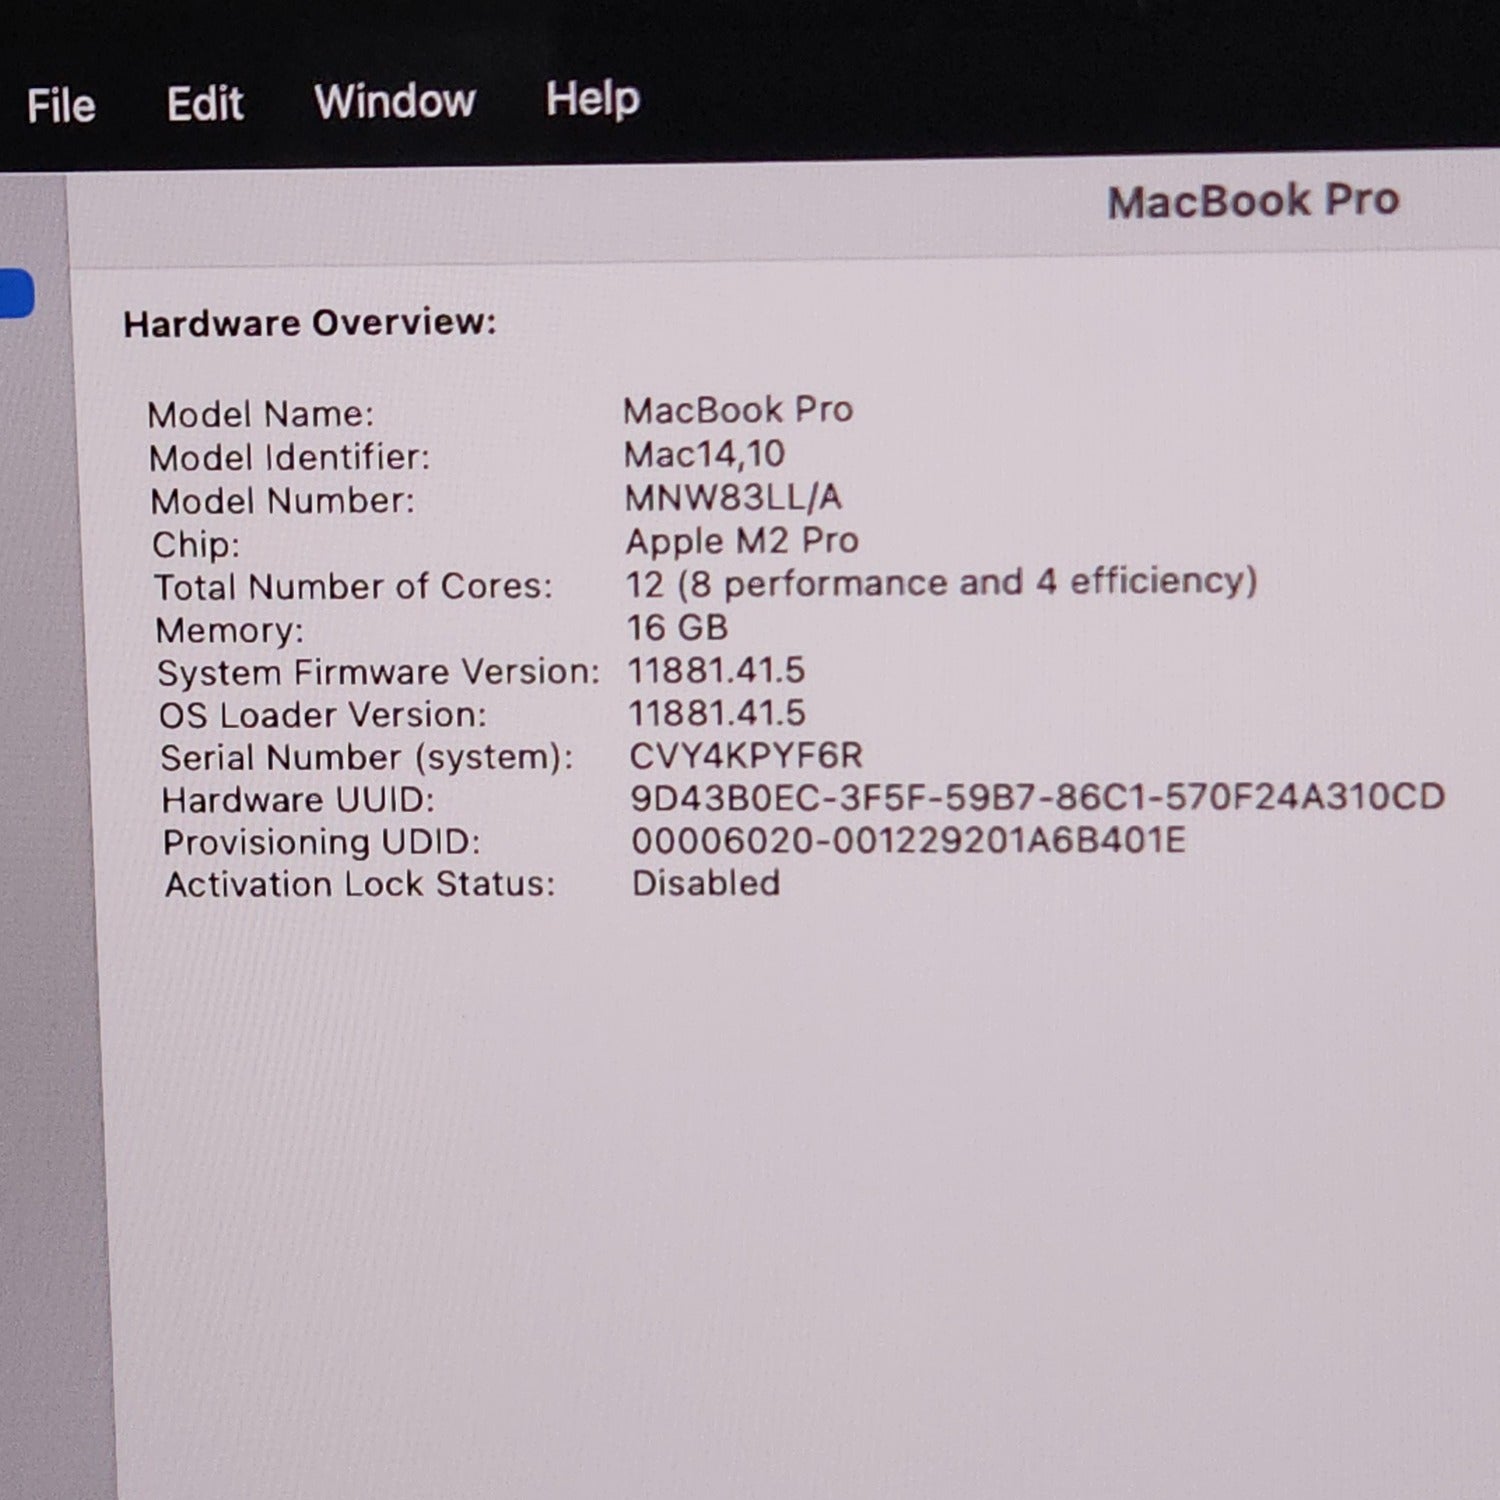Click the Model Name value MacBook Pro

tap(738, 410)
